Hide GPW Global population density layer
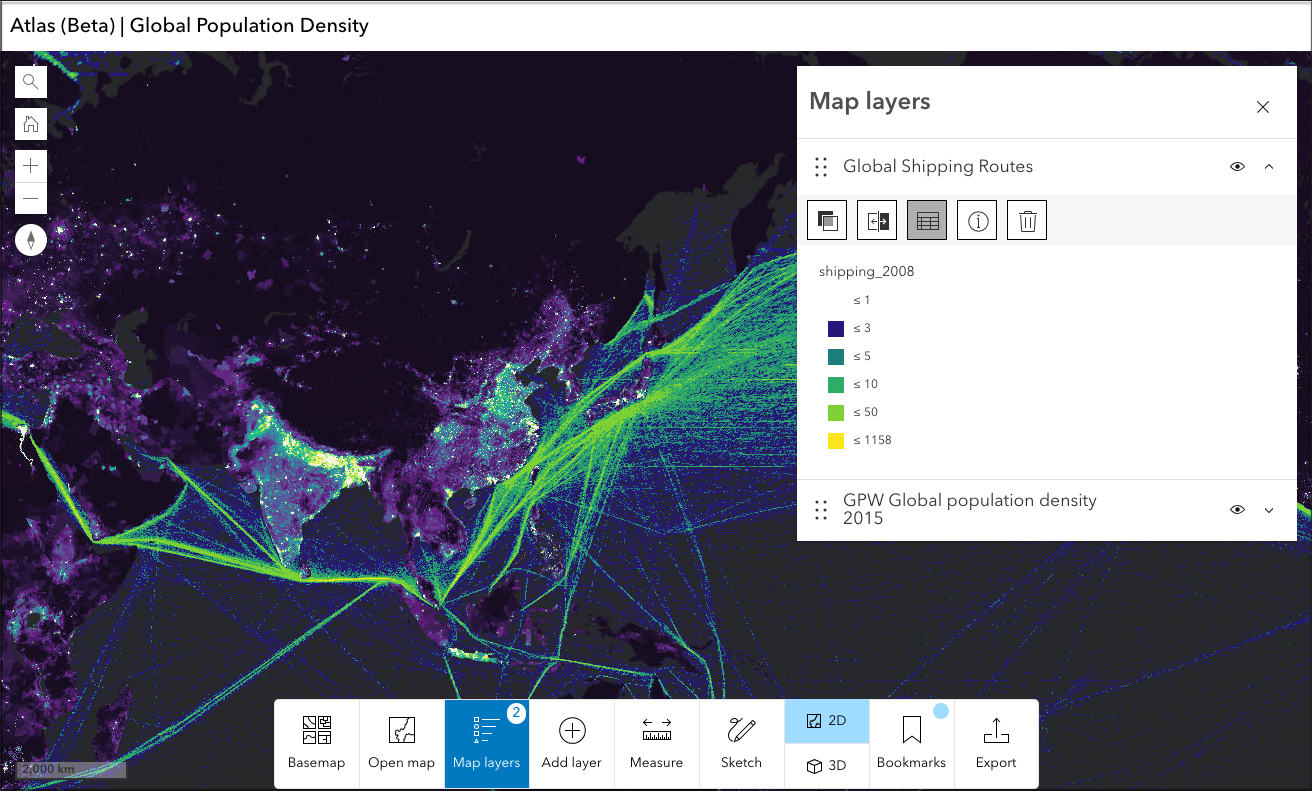 click(1237, 510)
